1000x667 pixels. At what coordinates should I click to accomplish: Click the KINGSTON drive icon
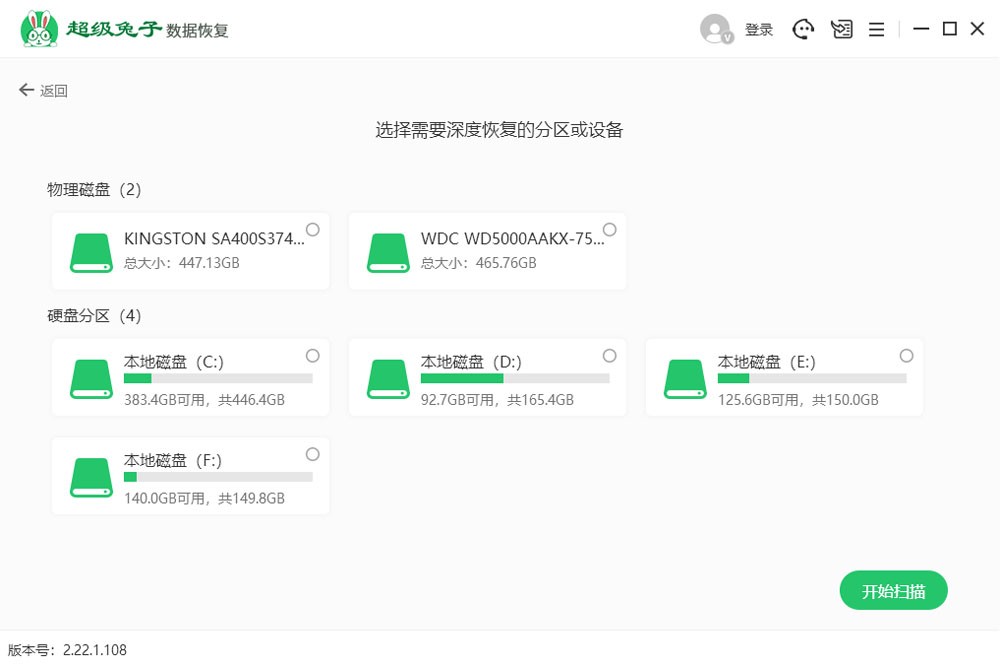[91, 252]
